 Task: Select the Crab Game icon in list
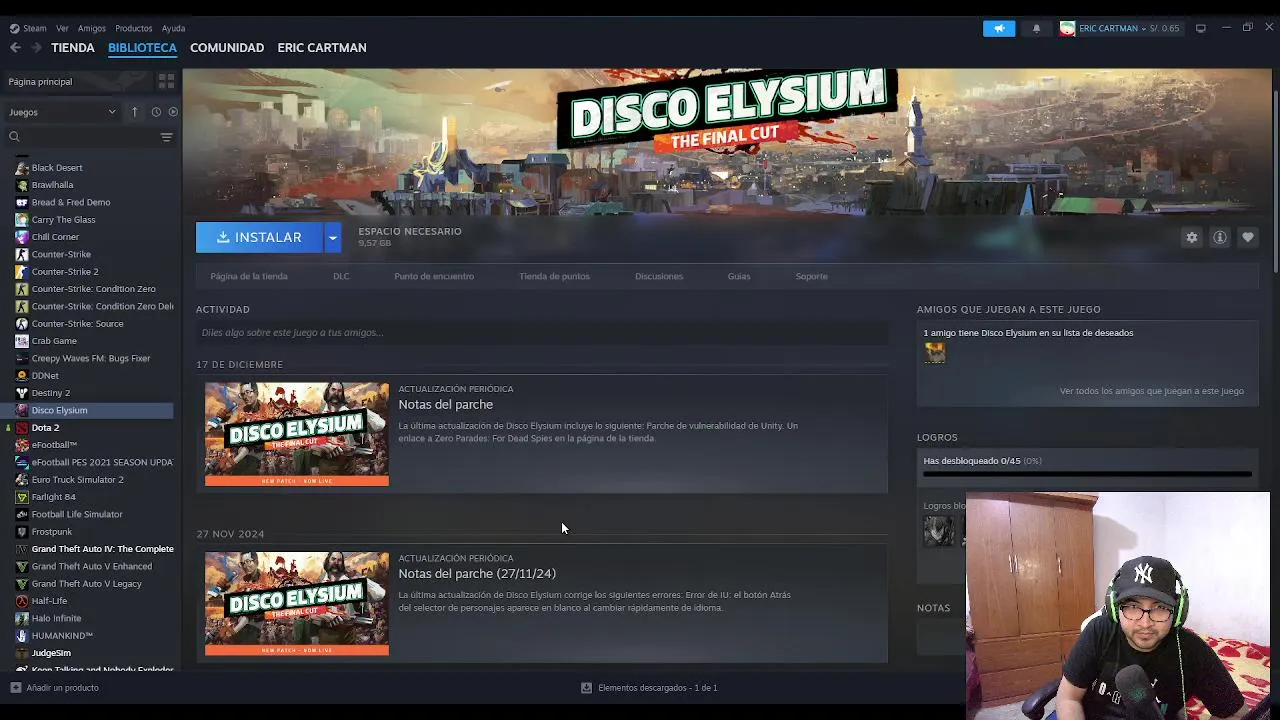pyautogui.click(x=22, y=341)
